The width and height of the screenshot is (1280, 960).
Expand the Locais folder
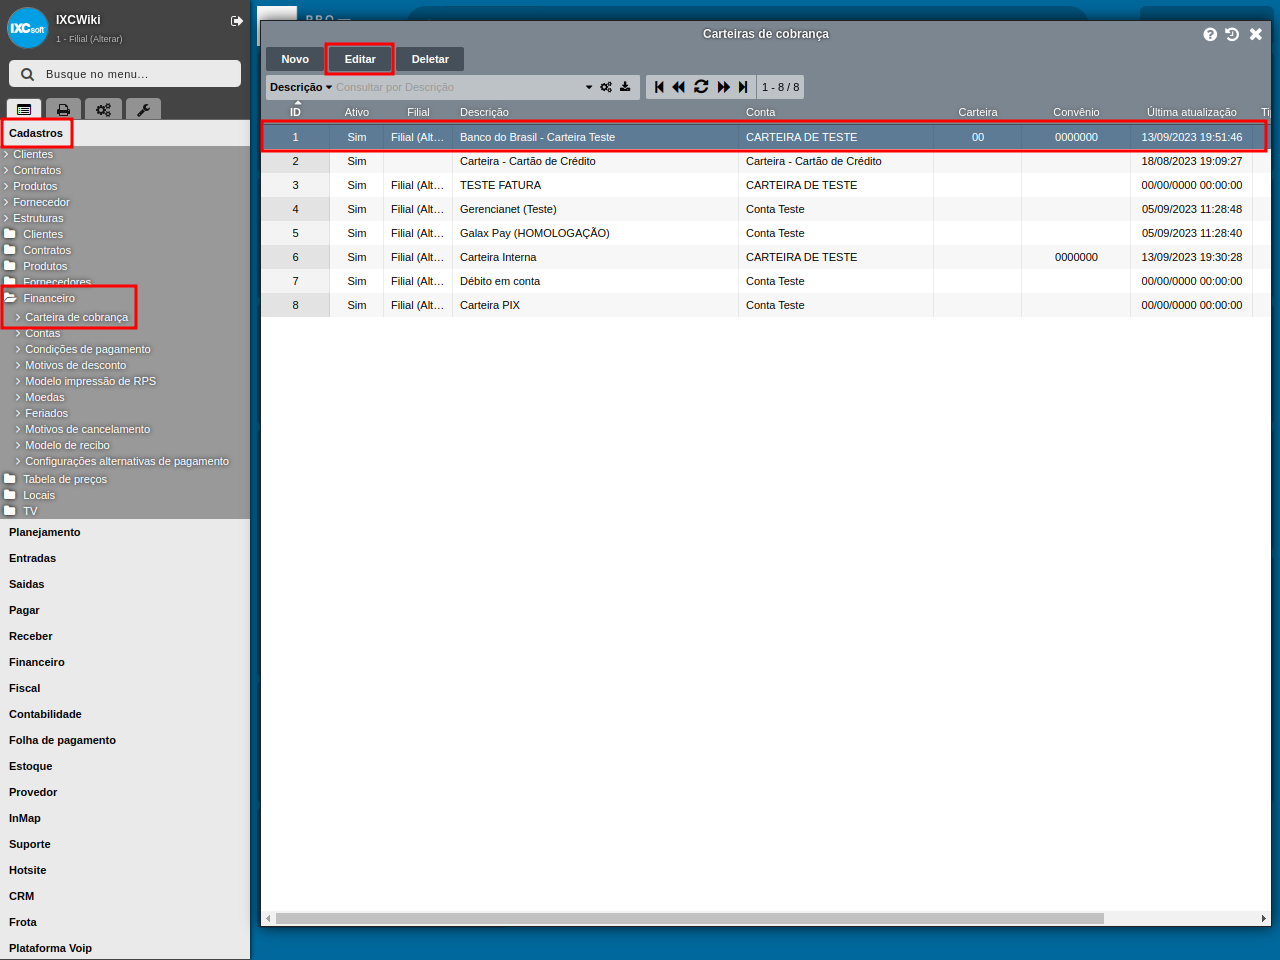pos(29,495)
